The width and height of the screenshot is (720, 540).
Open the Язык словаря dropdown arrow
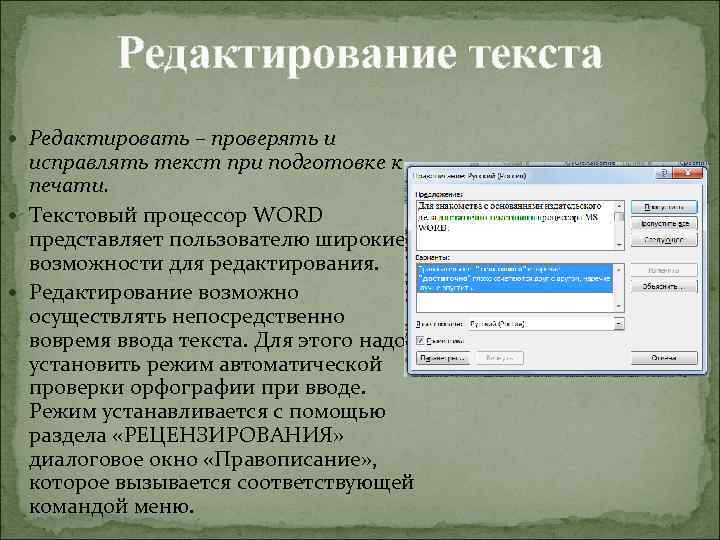[x=619, y=324]
